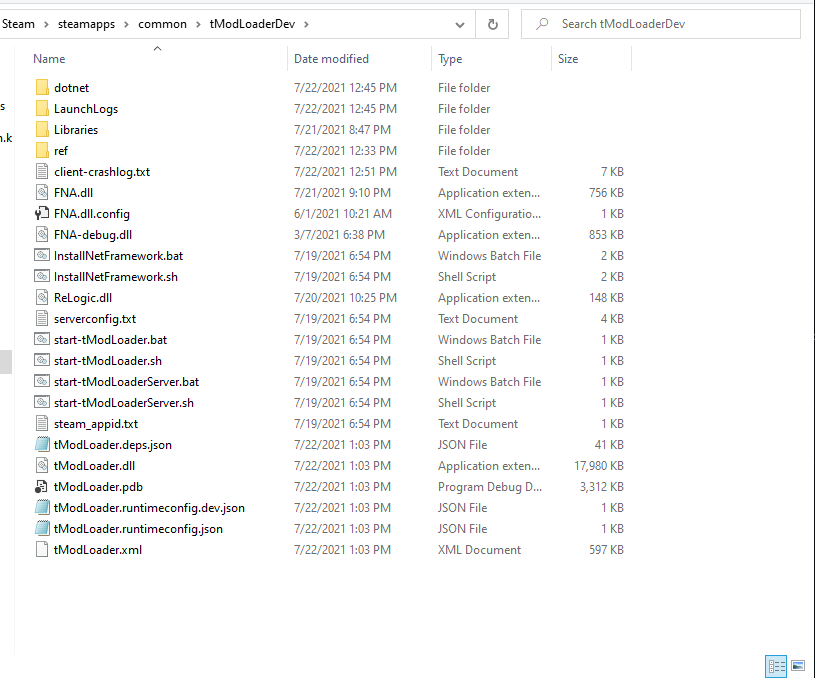
Task: Select the ref folder icon
Action: tap(42, 151)
